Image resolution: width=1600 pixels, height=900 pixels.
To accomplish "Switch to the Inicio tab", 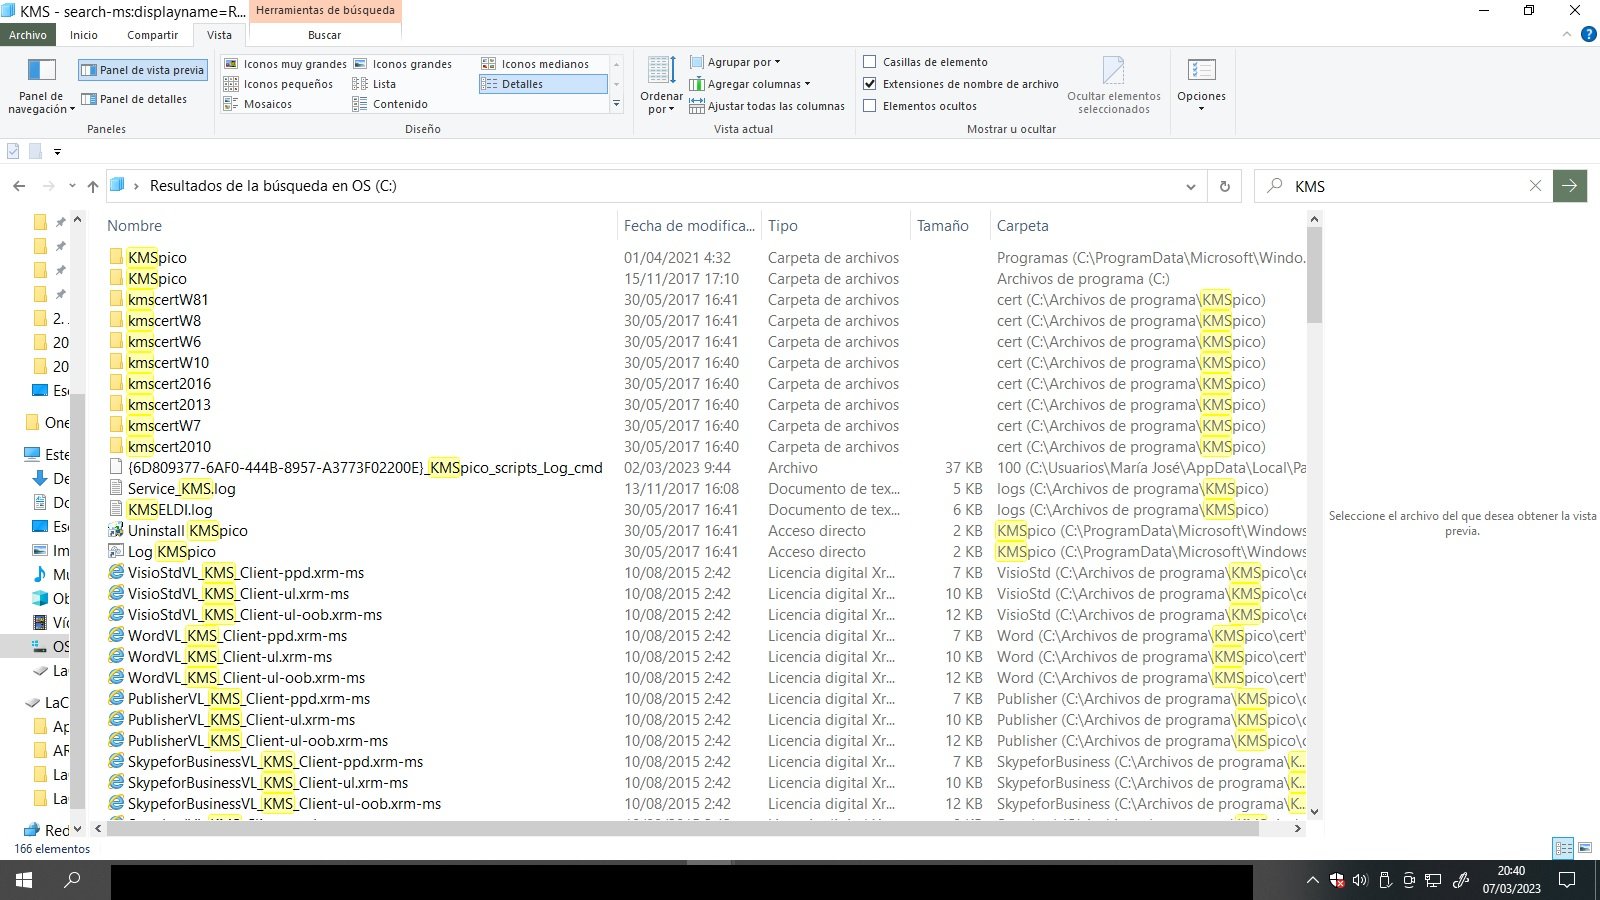I will [x=84, y=35].
